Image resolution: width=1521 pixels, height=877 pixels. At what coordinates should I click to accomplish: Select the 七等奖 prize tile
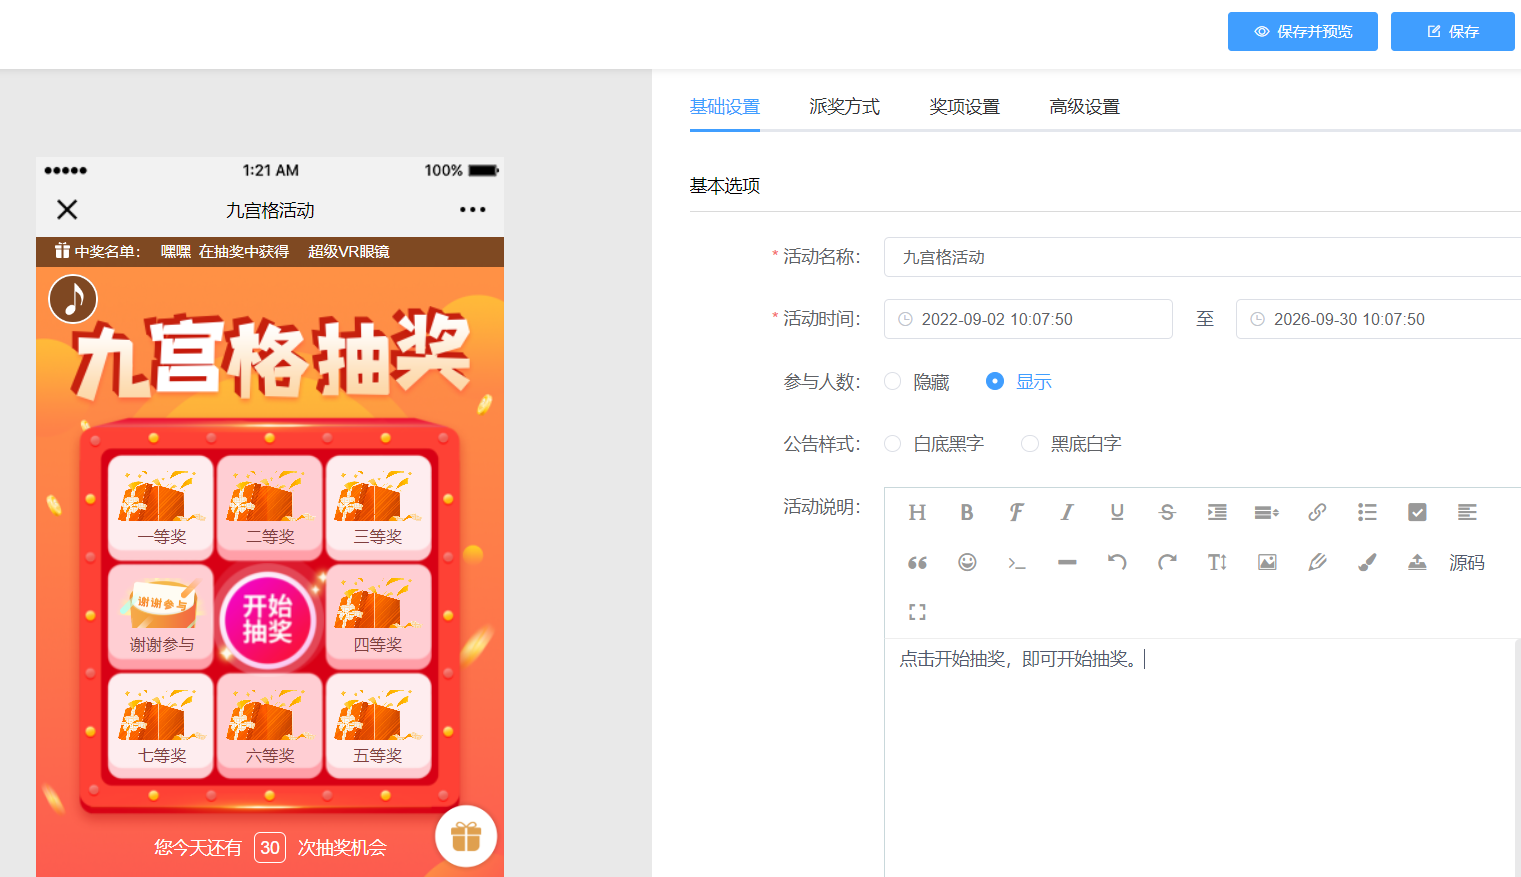point(161,725)
